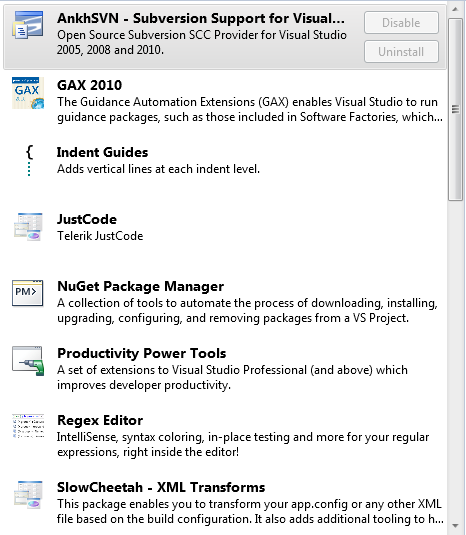Click the GAX 2010 extension icon
This screenshot has height=535, width=466.
coord(28,93)
